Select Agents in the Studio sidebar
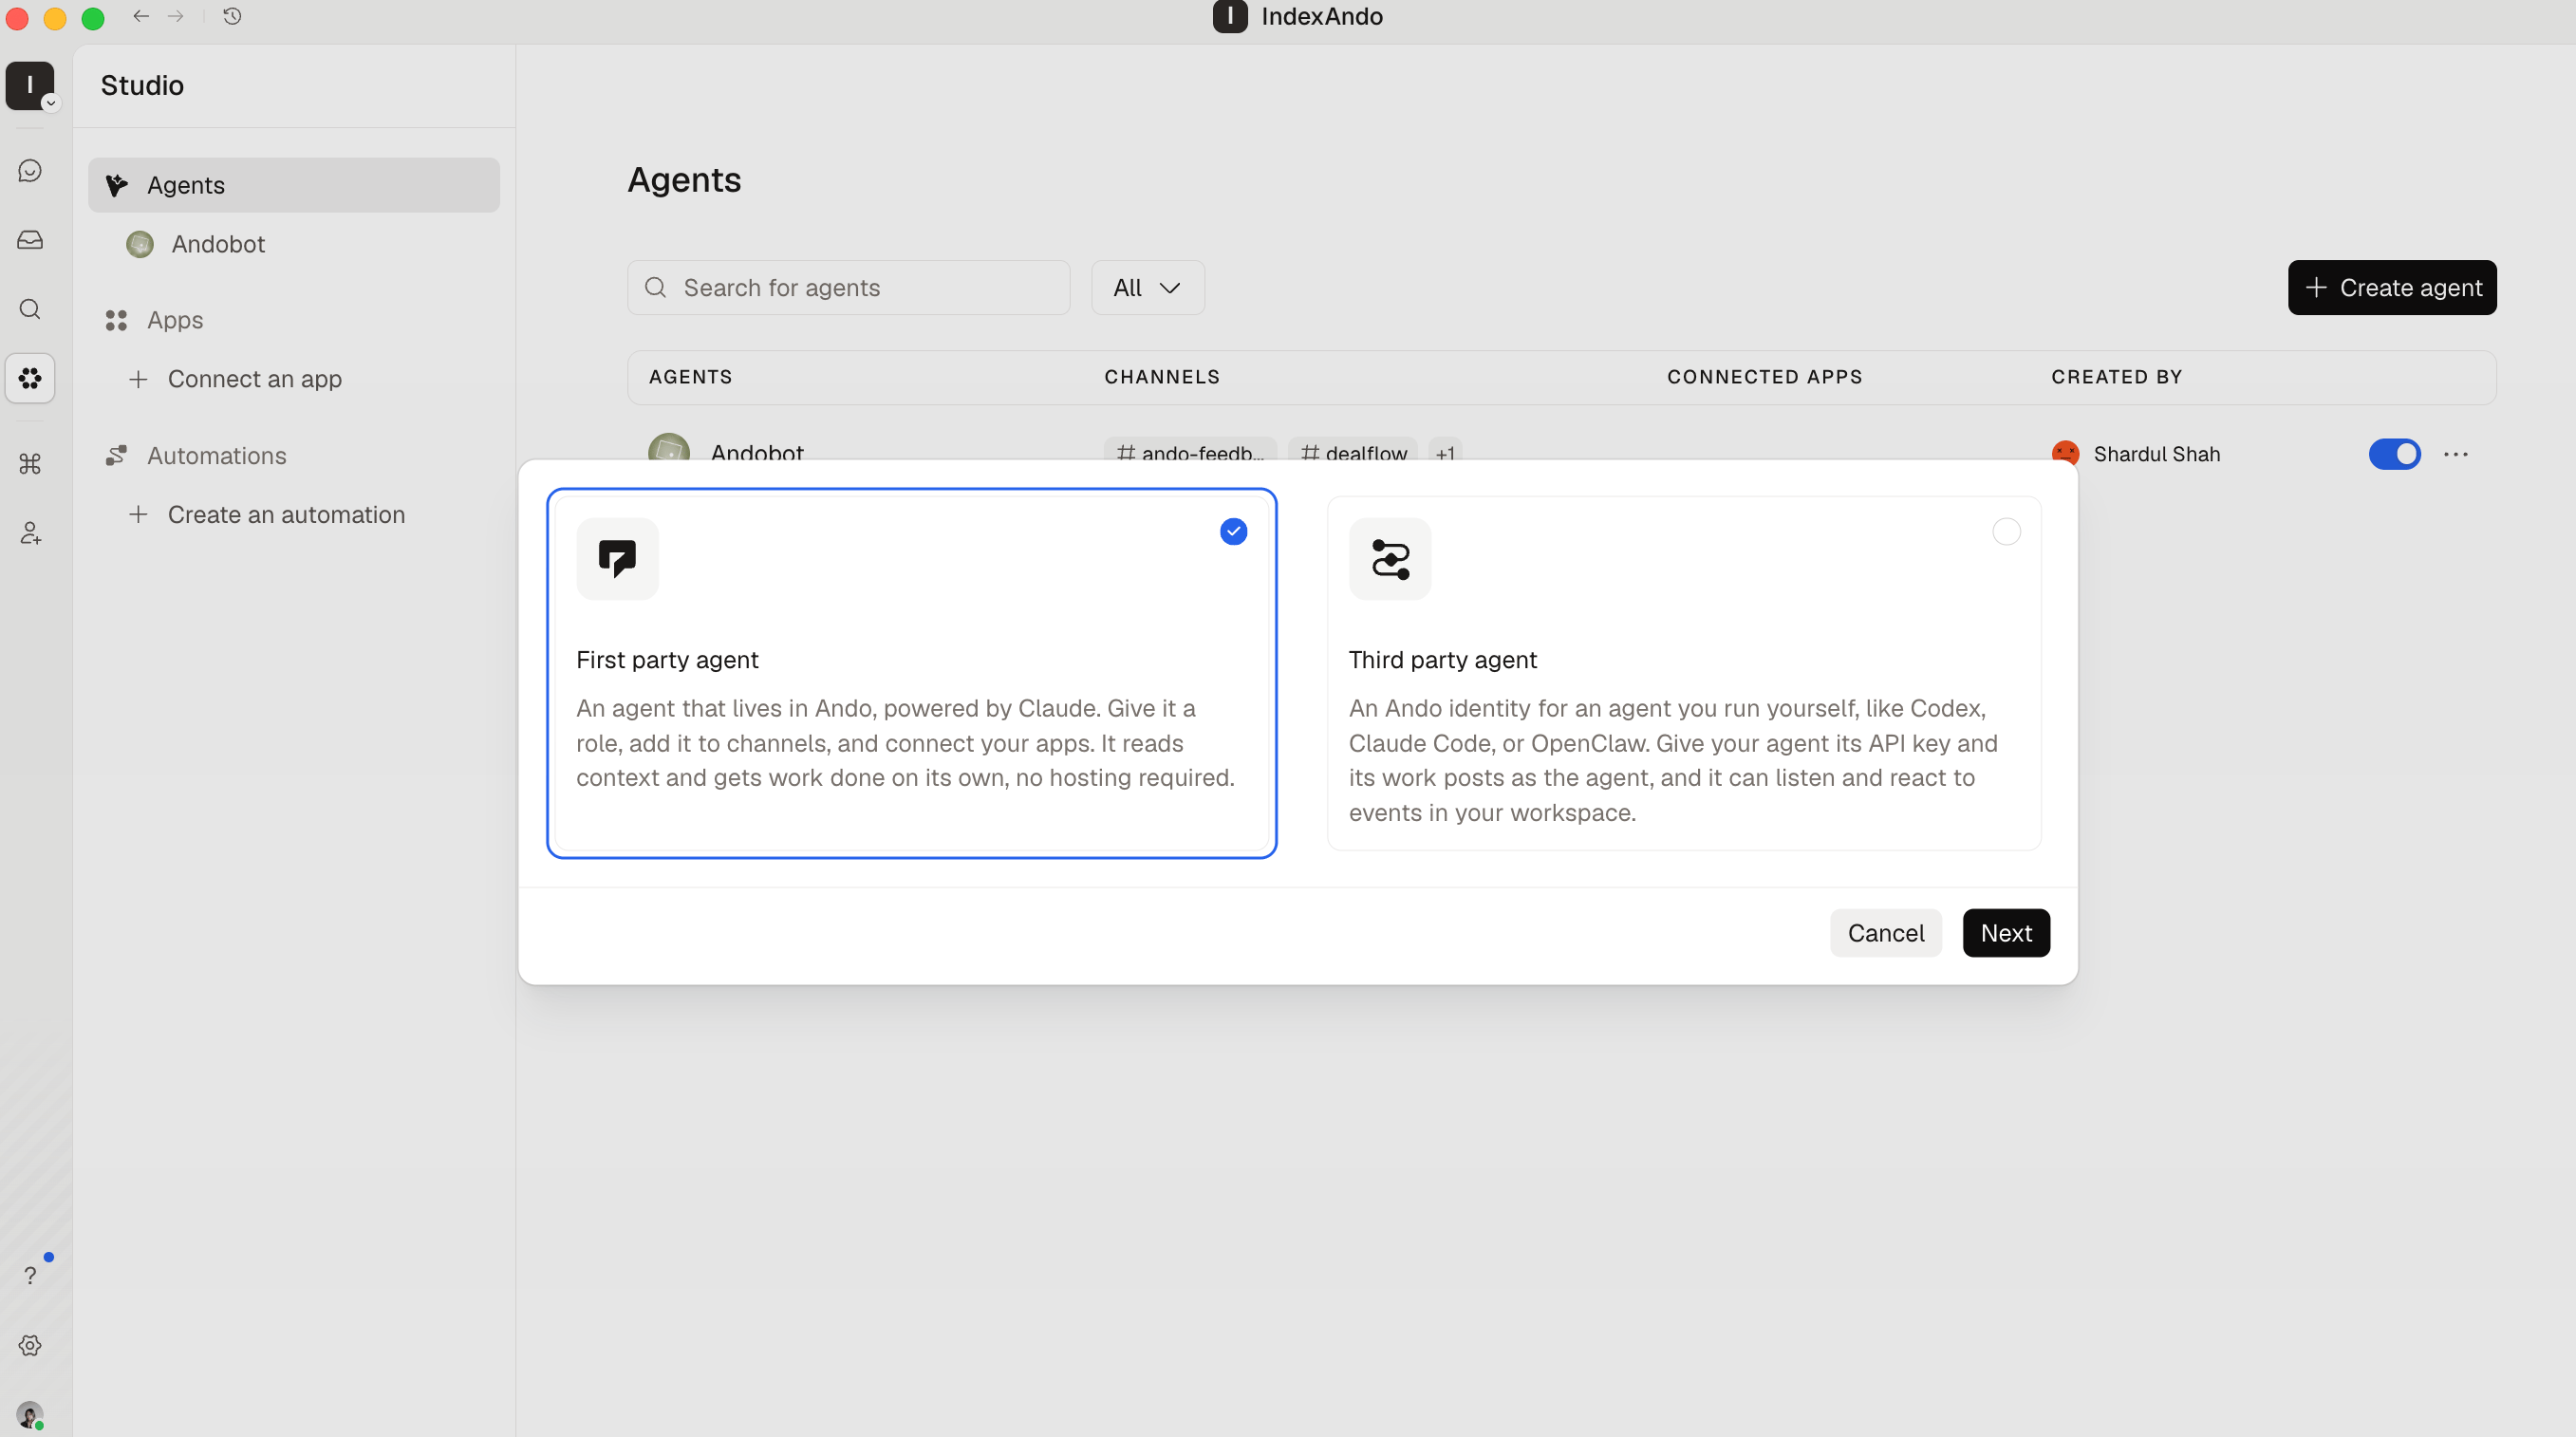Viewport: 2576px width, 1437px height. pos(293,185)
